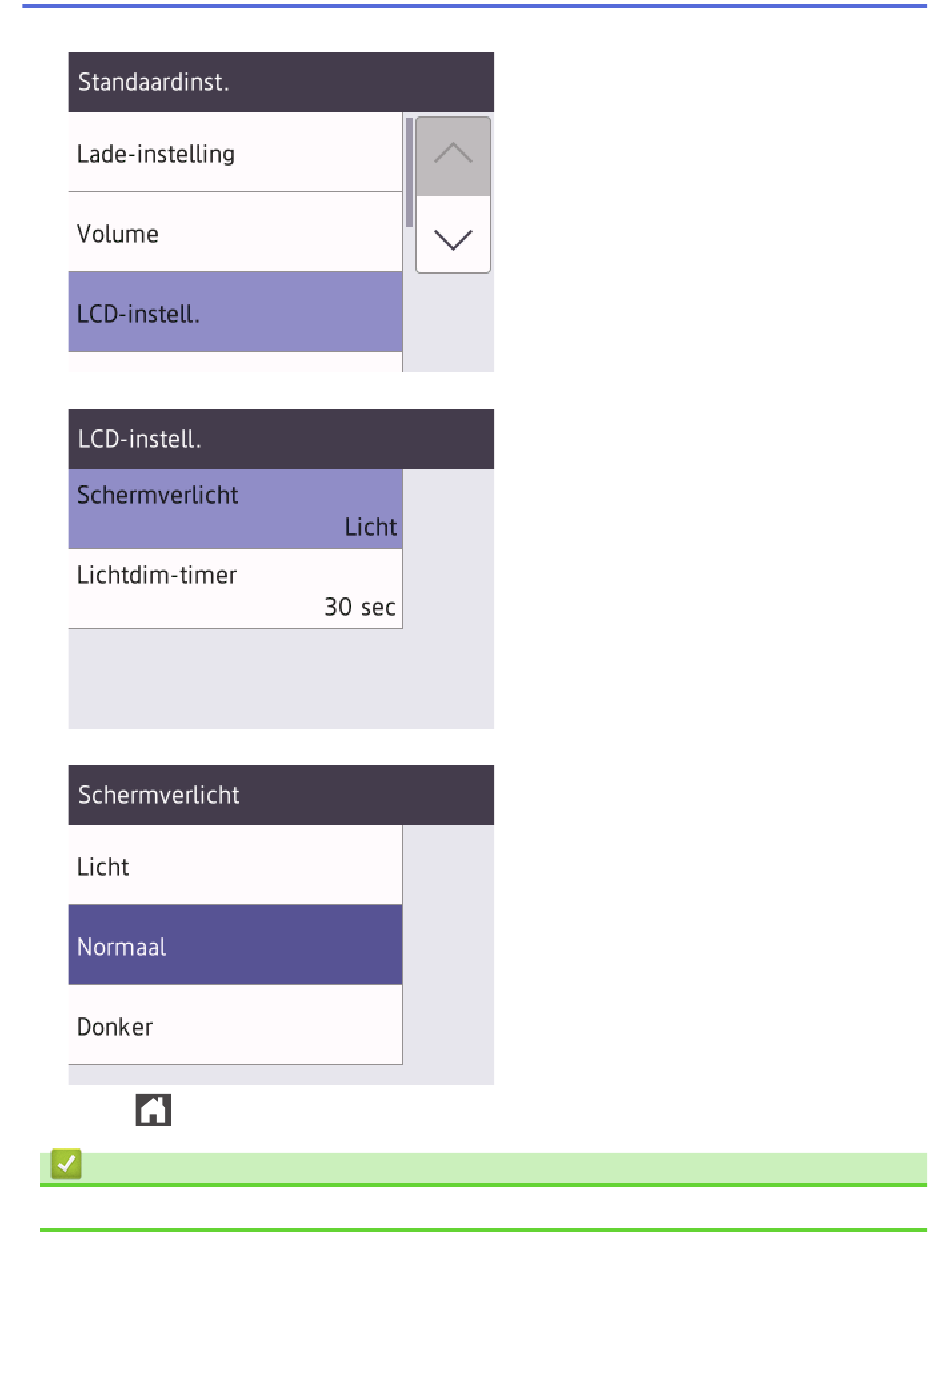
Task: Tap the down arrow scroll button
Action: 453,235
